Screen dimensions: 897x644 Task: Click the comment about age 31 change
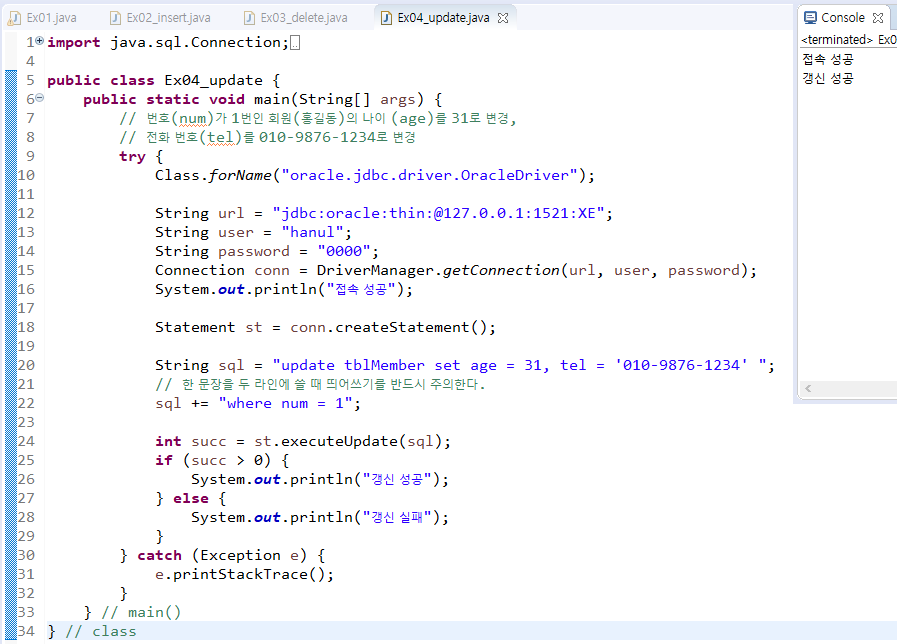pos(317,118)
